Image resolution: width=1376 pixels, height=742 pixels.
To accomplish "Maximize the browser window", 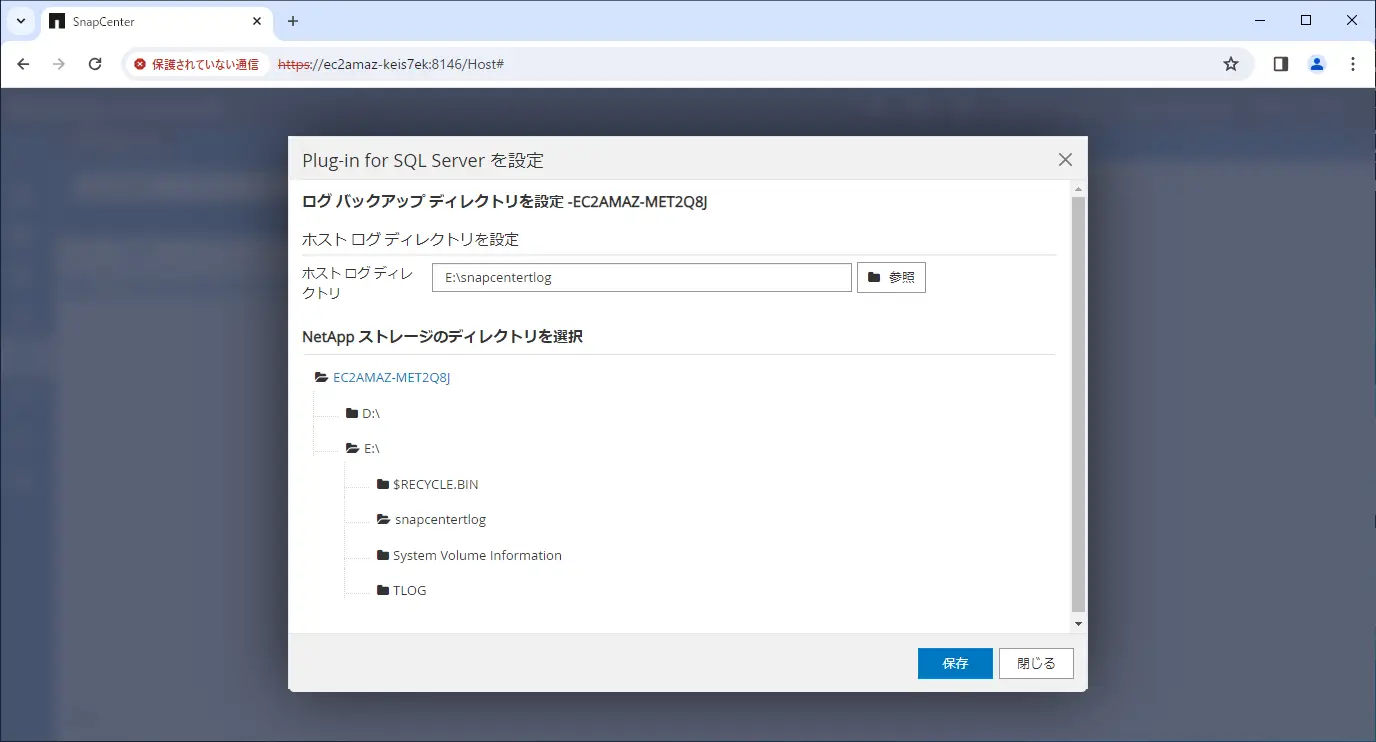I will click(x=1306, y=20).
